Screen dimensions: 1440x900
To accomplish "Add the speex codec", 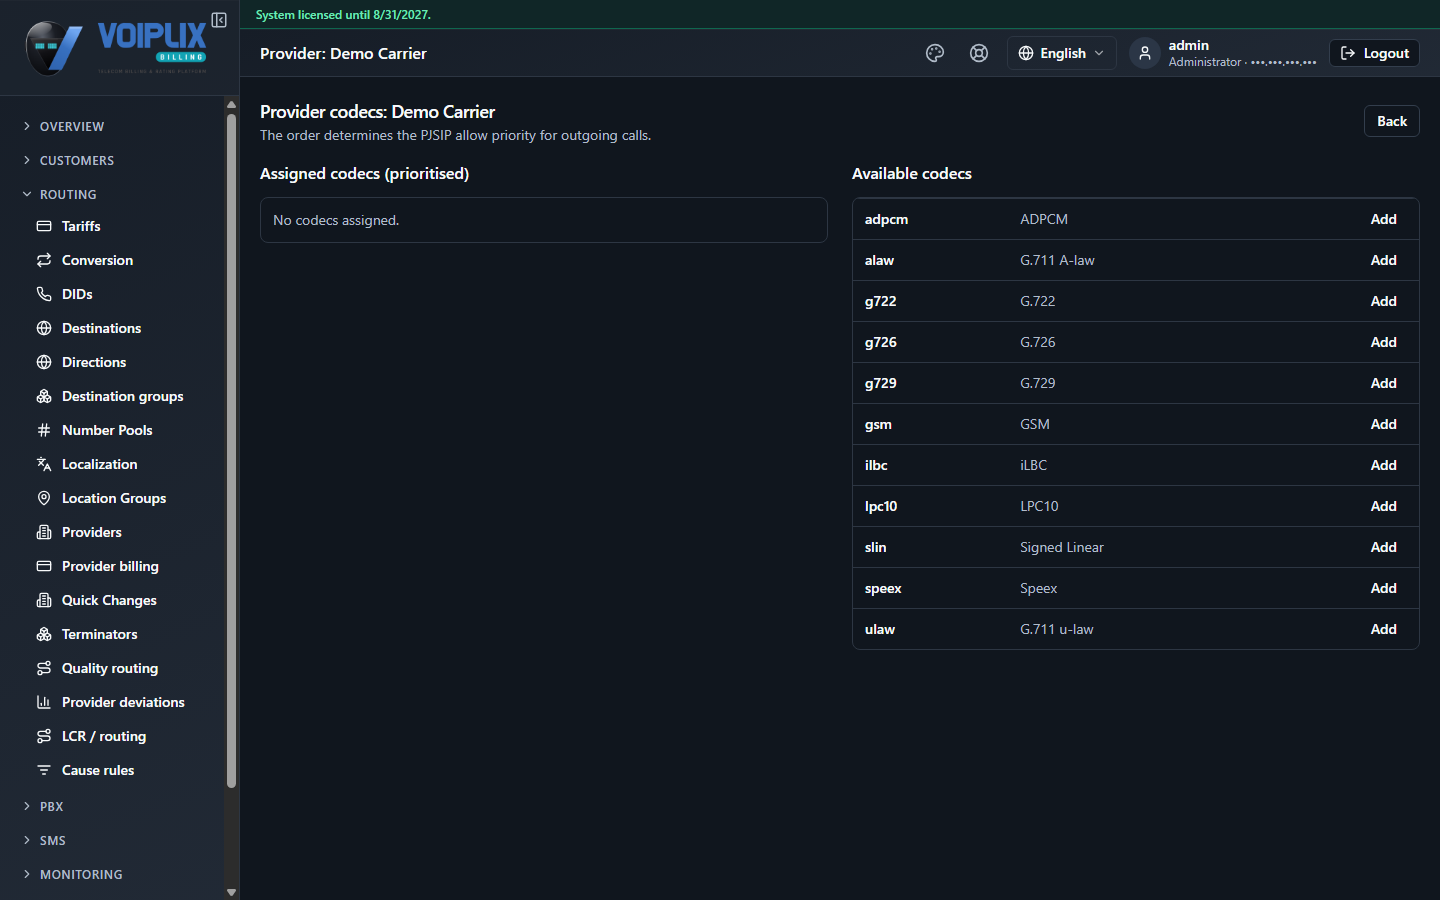I will coord(1383,588).
